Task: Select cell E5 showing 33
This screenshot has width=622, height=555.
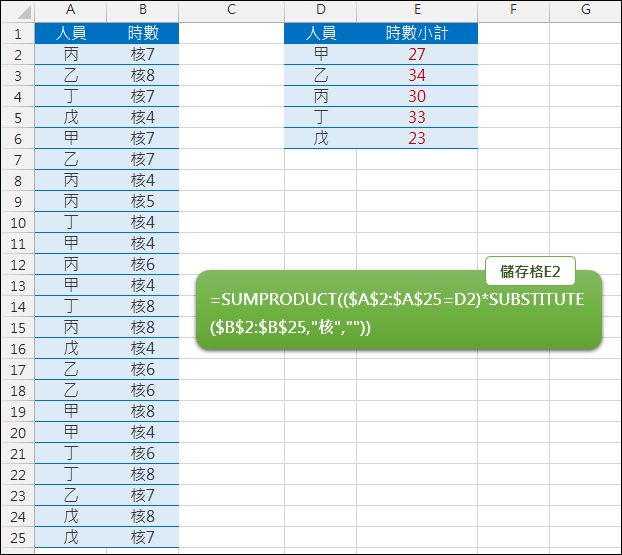Action: [x=417, y=117]
